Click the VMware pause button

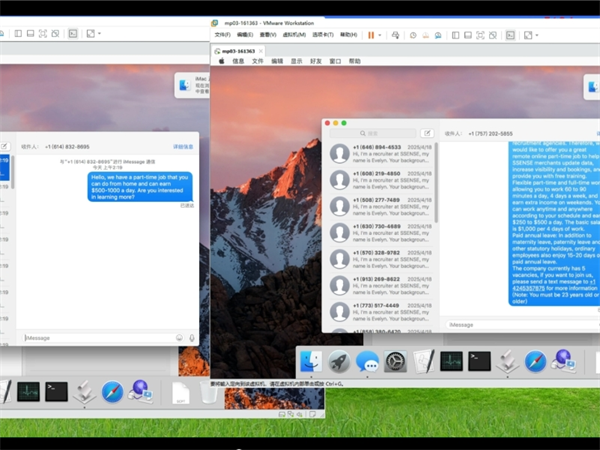370,34
